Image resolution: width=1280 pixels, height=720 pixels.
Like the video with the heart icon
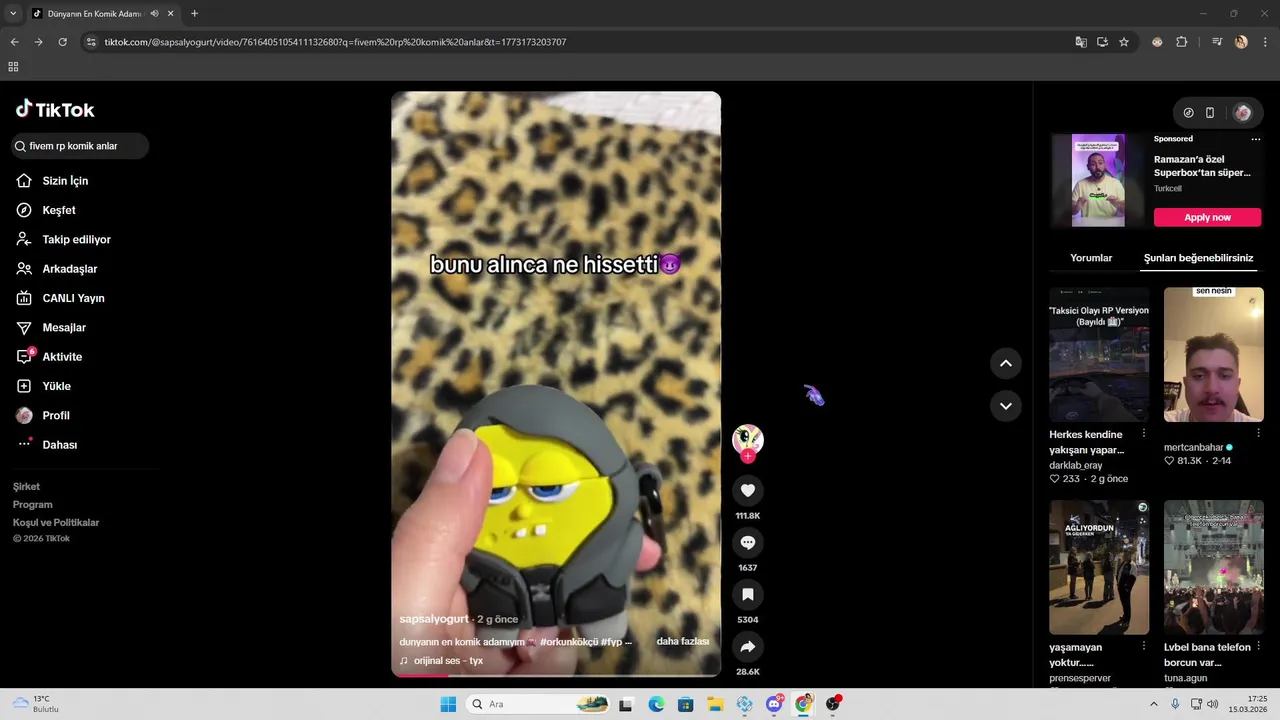747,490
